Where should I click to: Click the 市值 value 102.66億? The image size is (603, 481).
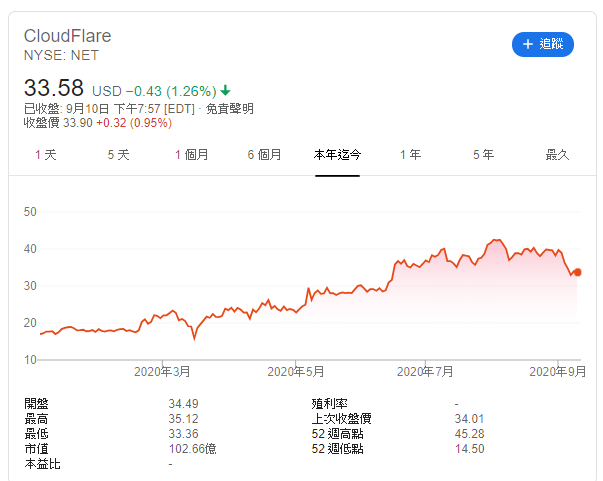point(192,449)
